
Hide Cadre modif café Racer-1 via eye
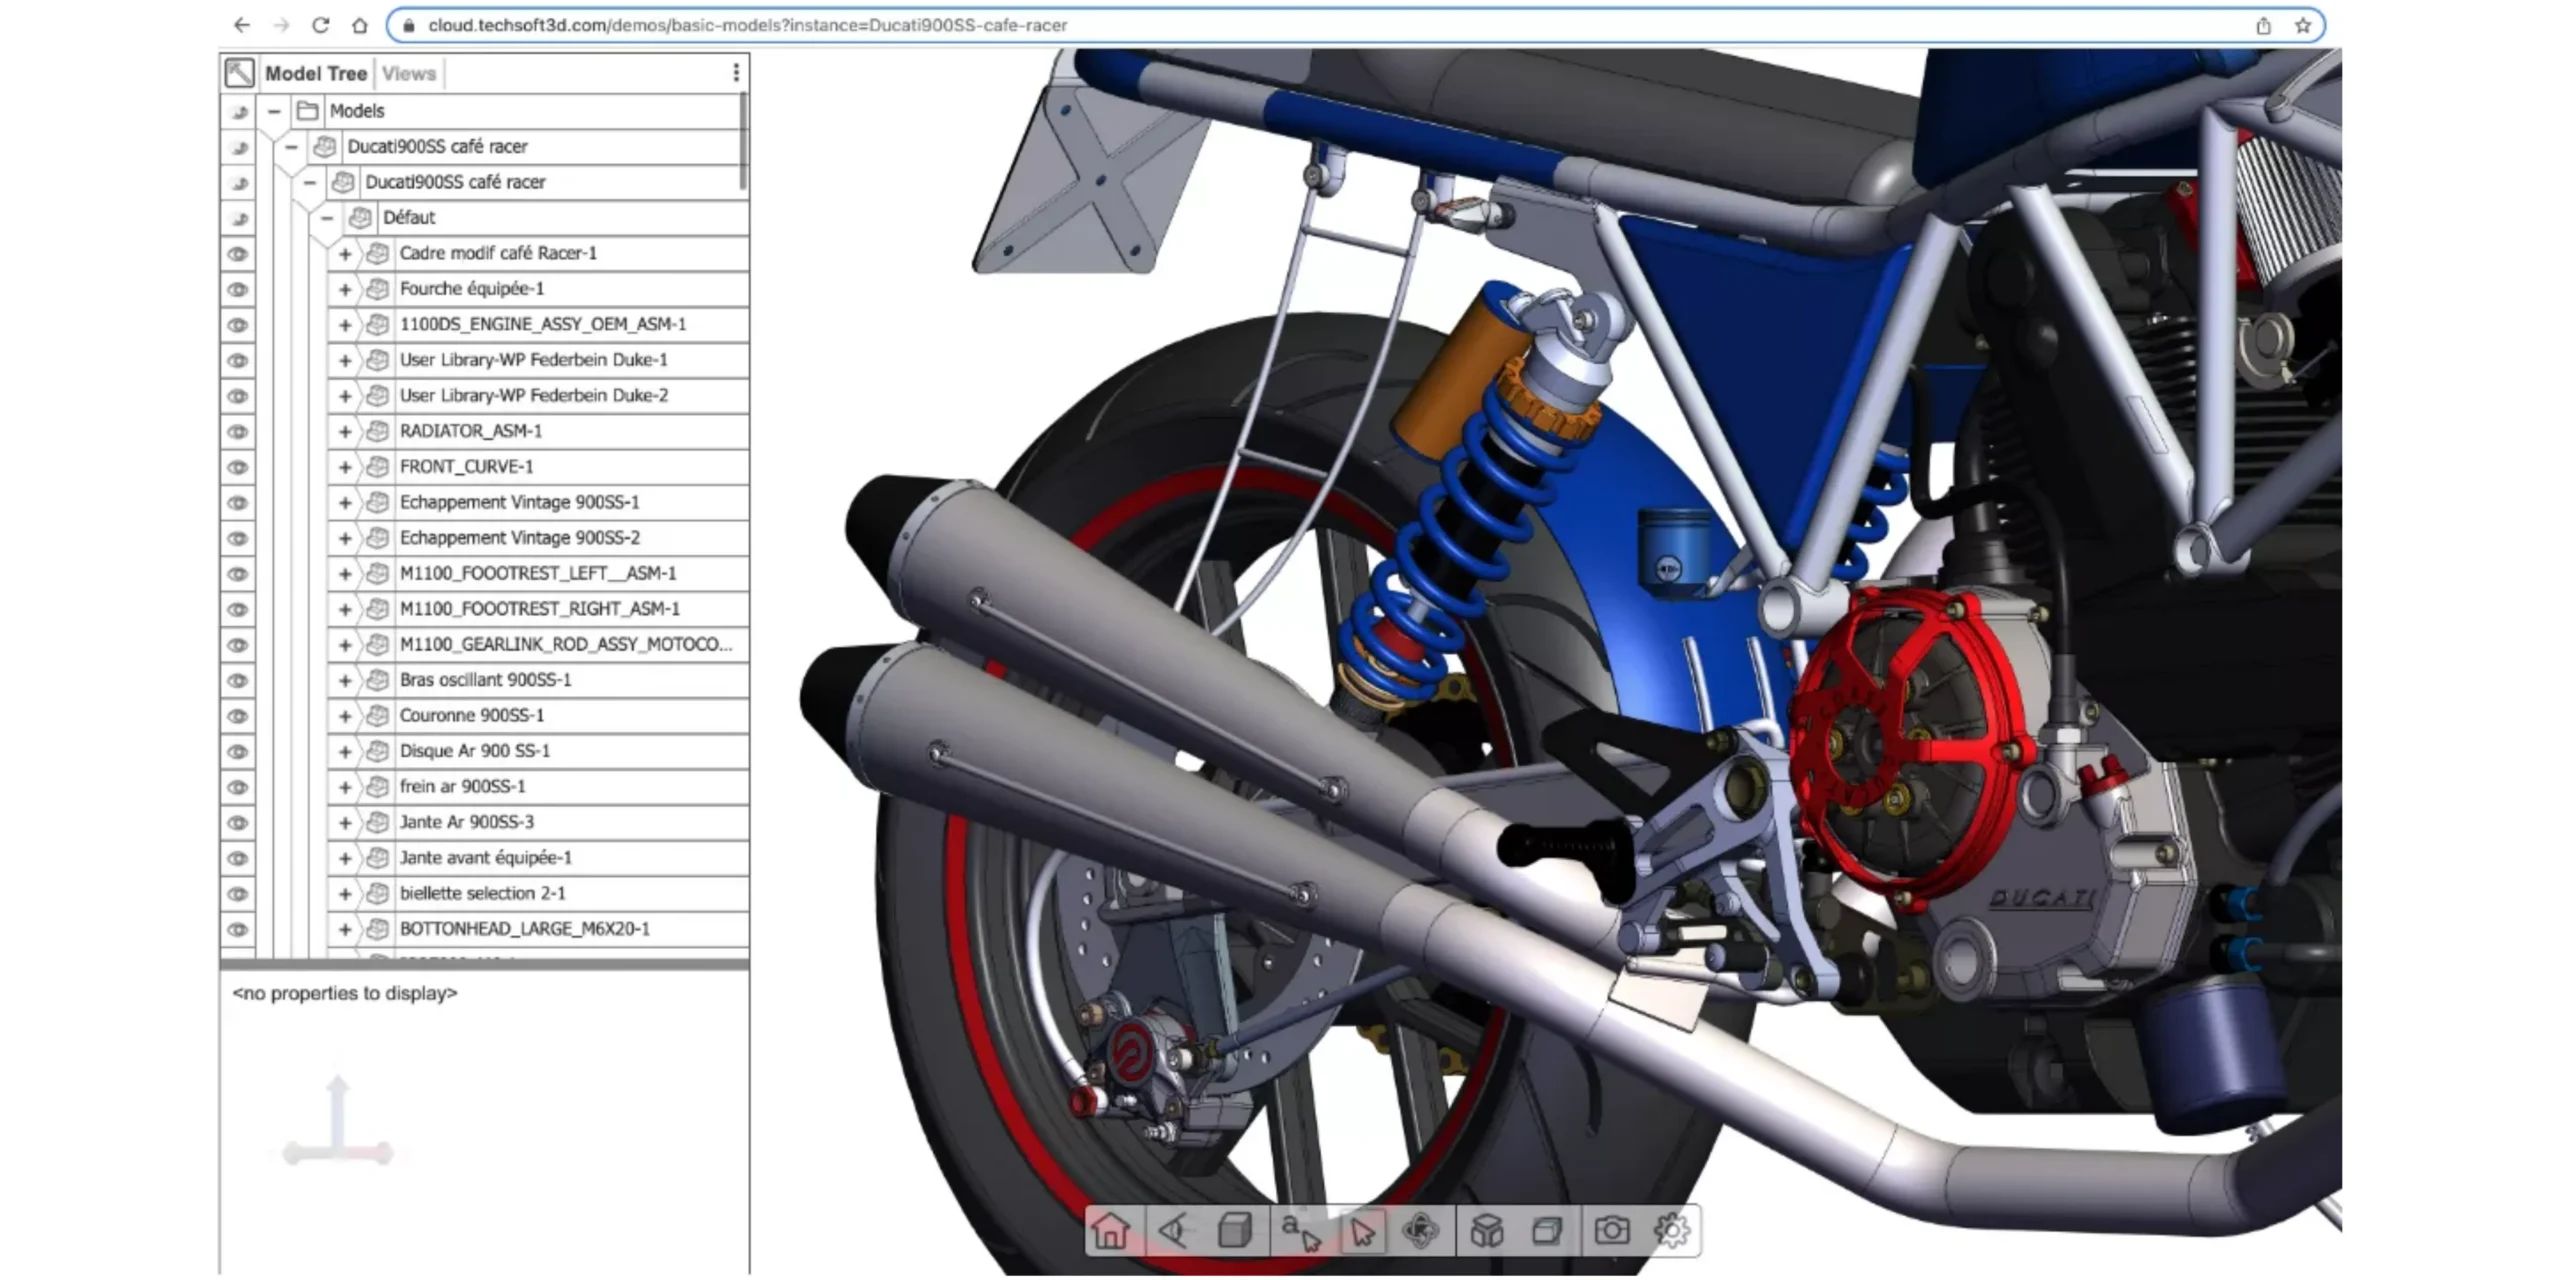[x=238, y=254]
